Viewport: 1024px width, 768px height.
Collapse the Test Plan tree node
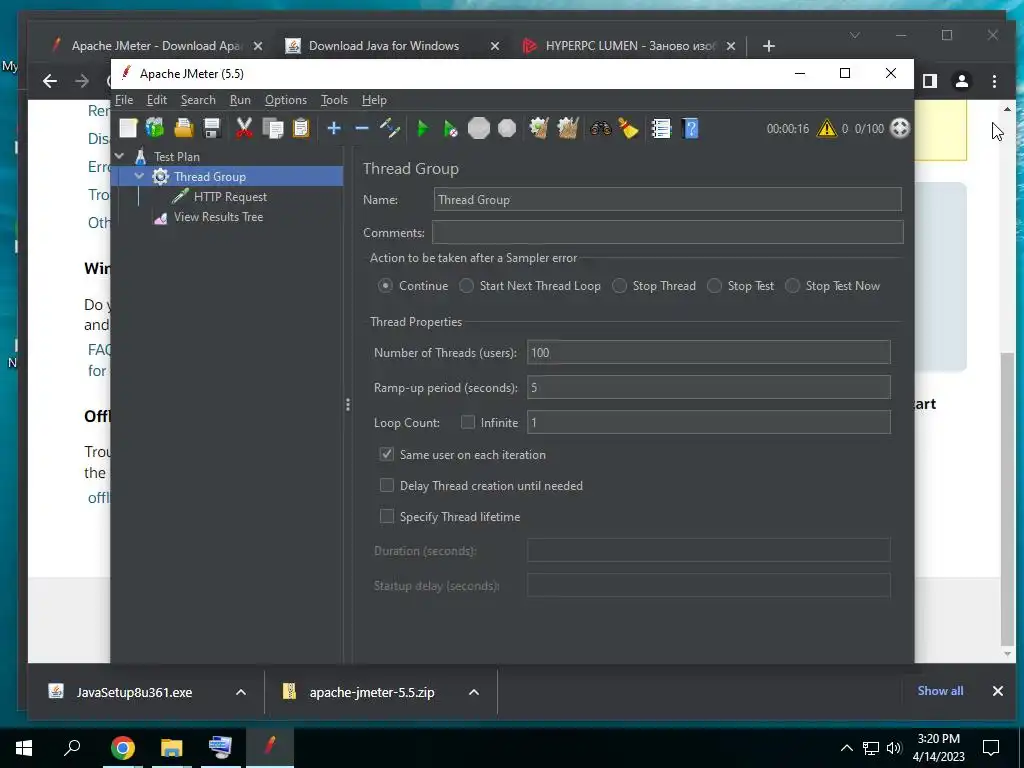coord(120,156)
